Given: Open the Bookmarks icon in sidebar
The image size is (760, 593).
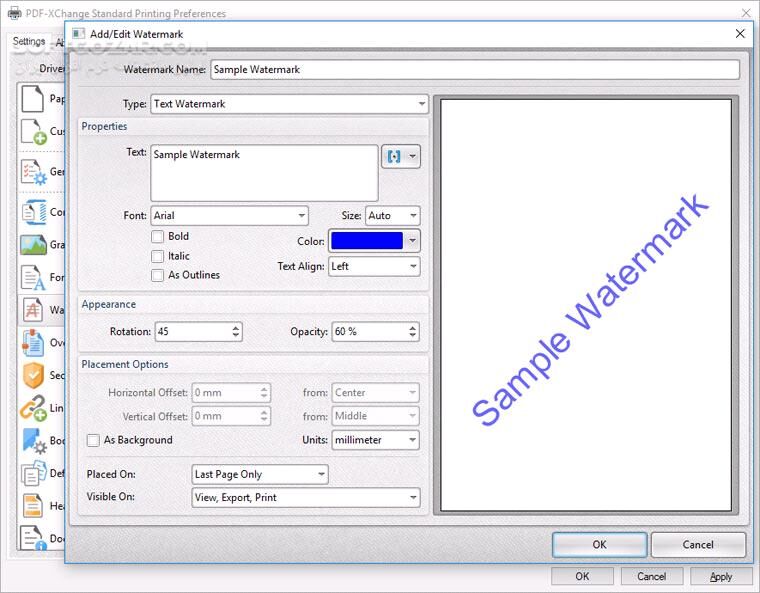Looking at the screenshot, I should pos(33,441).
